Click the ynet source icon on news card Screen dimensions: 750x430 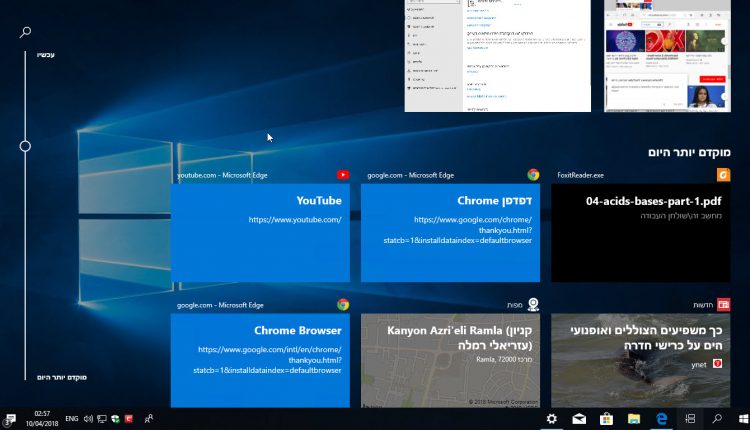(717, 364)
